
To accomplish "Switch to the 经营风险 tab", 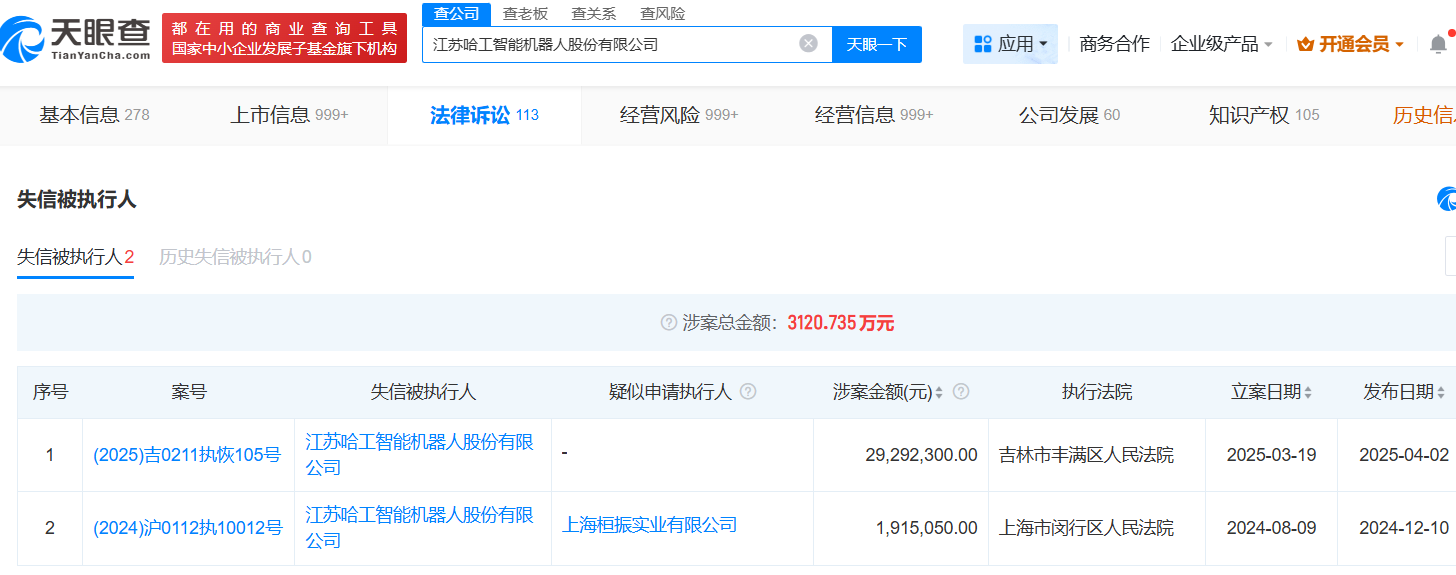I will click(x=678, y=115).
